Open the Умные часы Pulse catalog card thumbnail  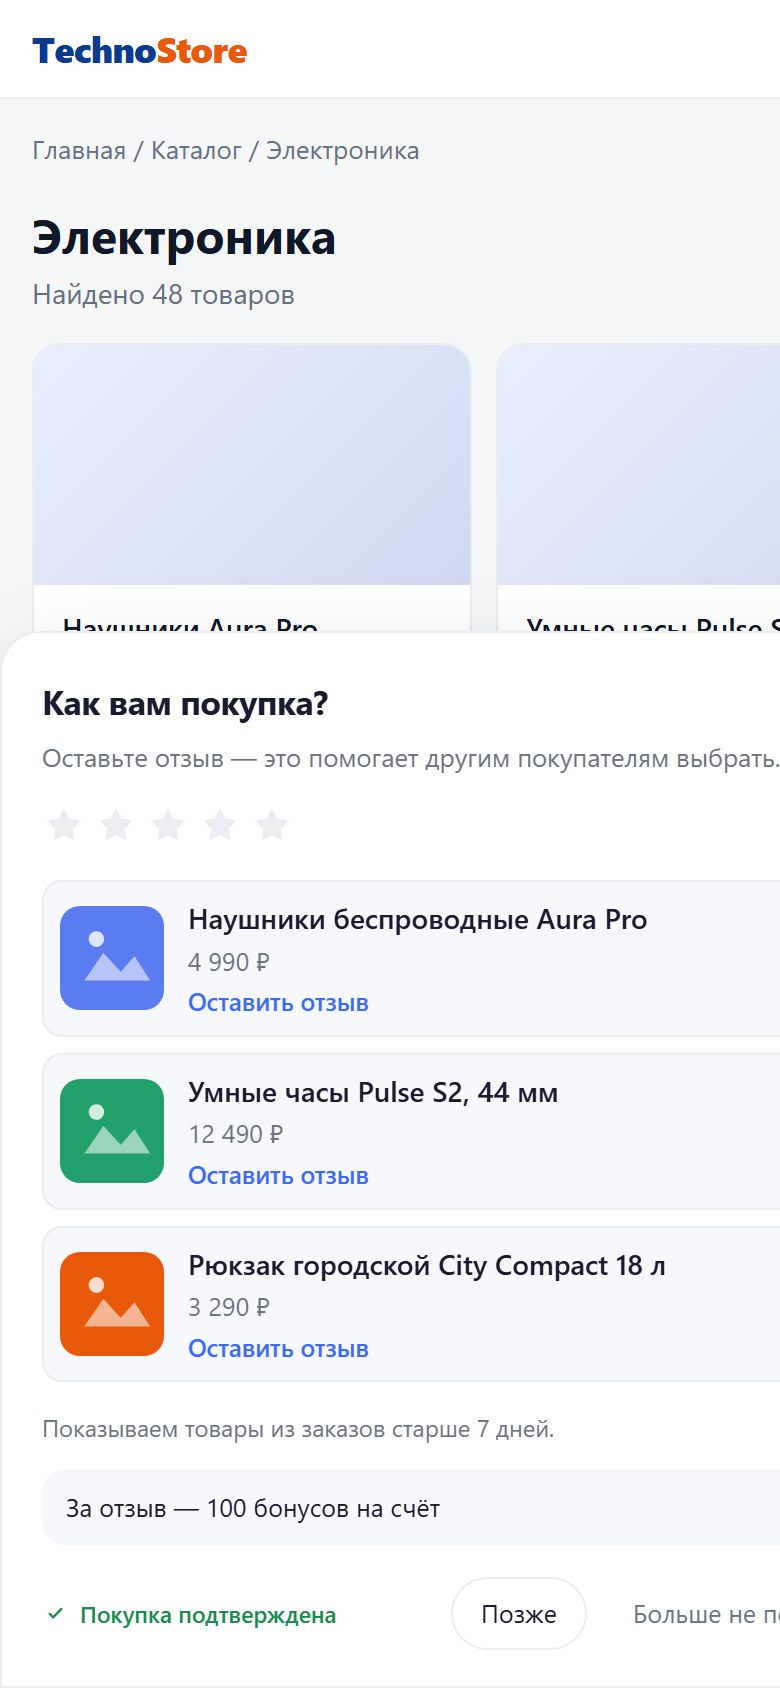pos(639,465)
